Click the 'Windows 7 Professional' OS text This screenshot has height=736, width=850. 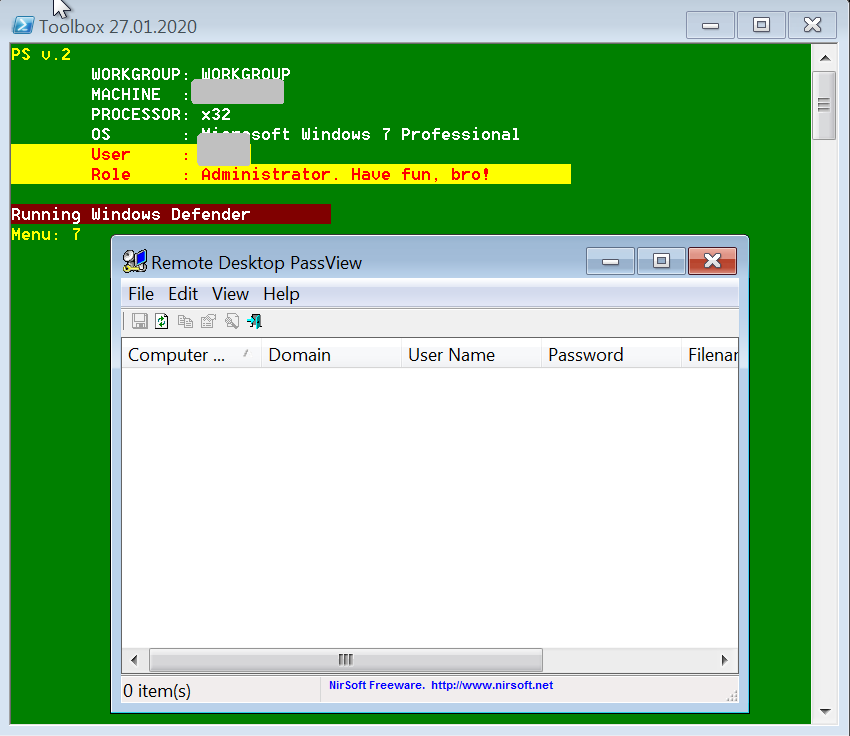pyautogui.click(x=410, y=134)
